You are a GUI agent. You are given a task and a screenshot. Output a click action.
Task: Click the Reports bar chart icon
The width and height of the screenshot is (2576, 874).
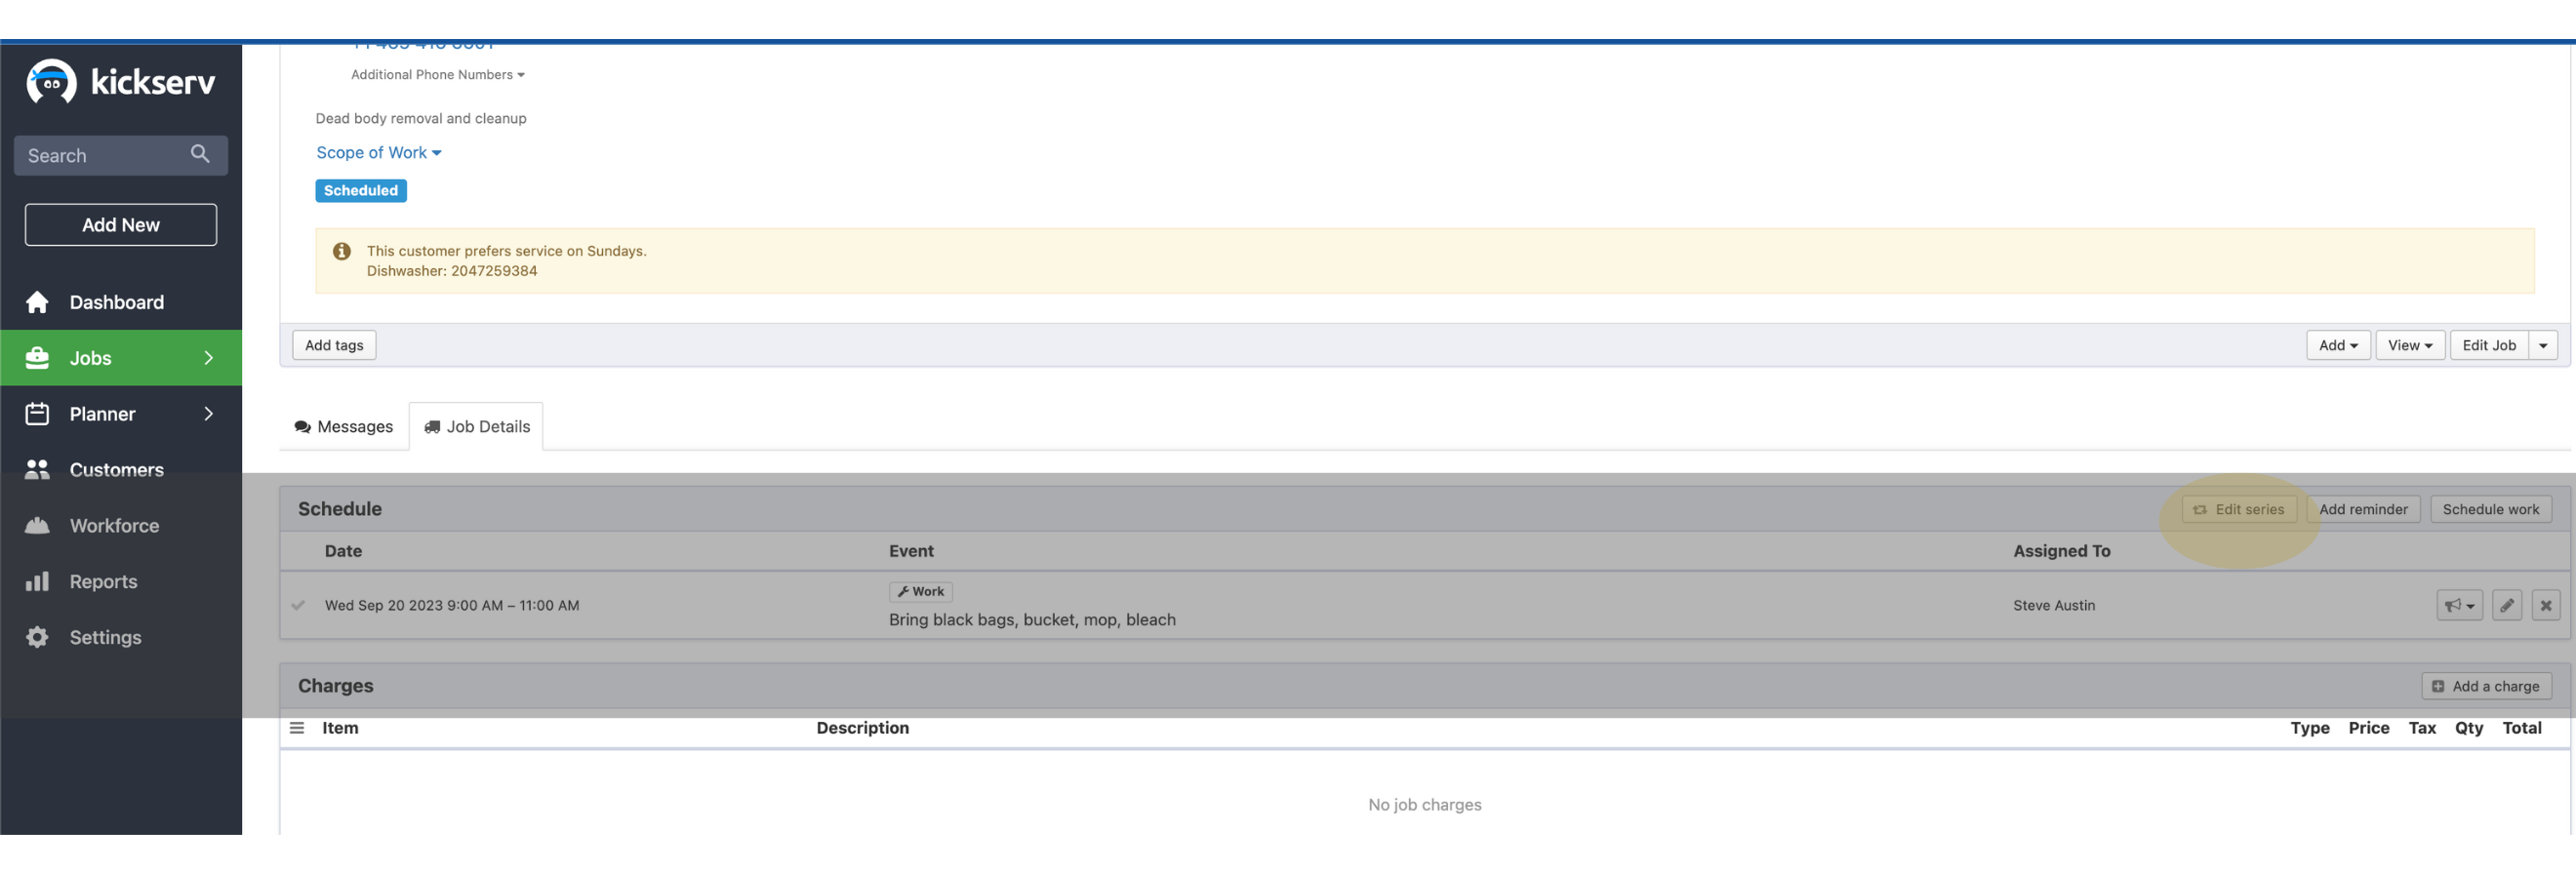[x=37, y=581]
